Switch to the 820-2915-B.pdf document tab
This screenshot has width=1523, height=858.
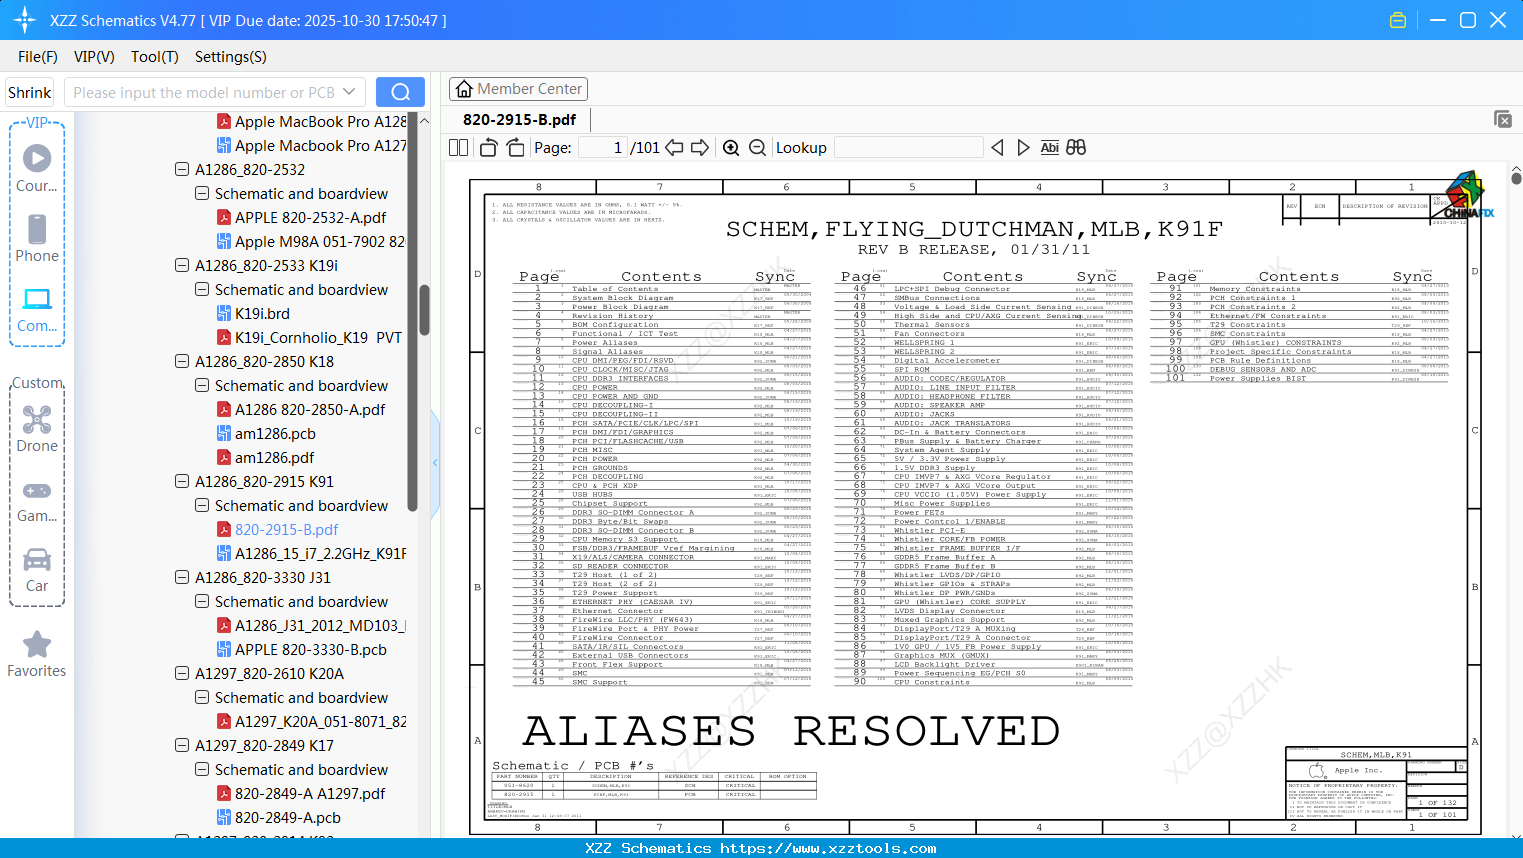coord(519,119)
